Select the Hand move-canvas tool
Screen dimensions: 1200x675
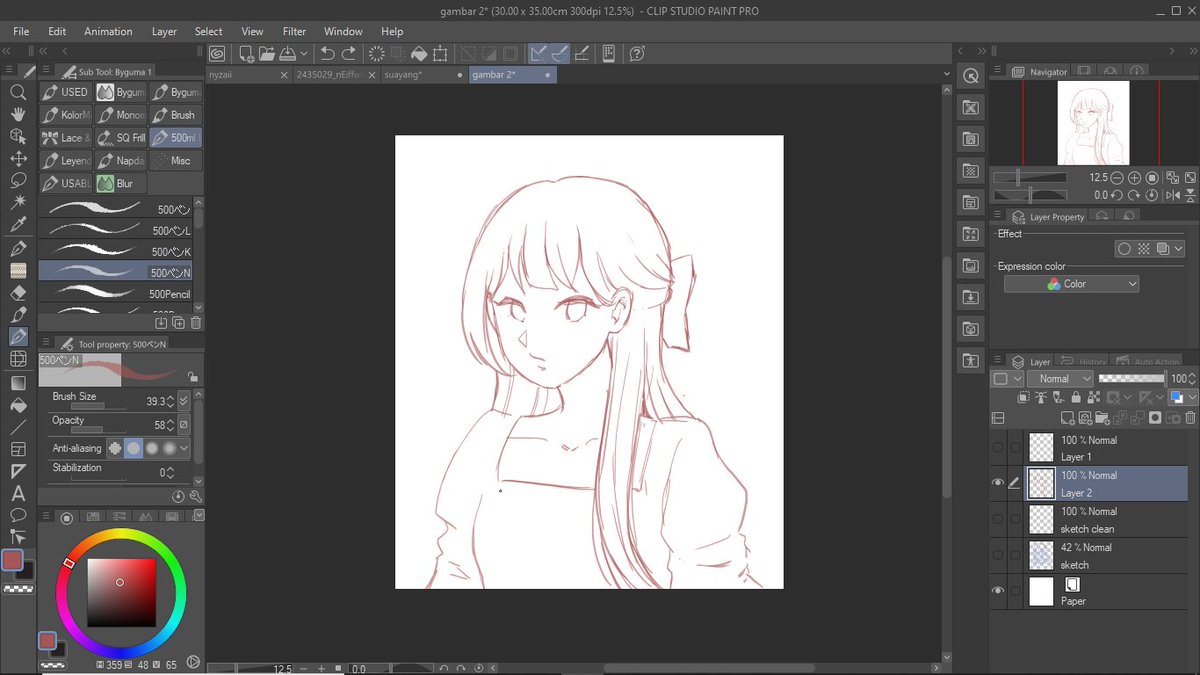click(x=18, y=114)
